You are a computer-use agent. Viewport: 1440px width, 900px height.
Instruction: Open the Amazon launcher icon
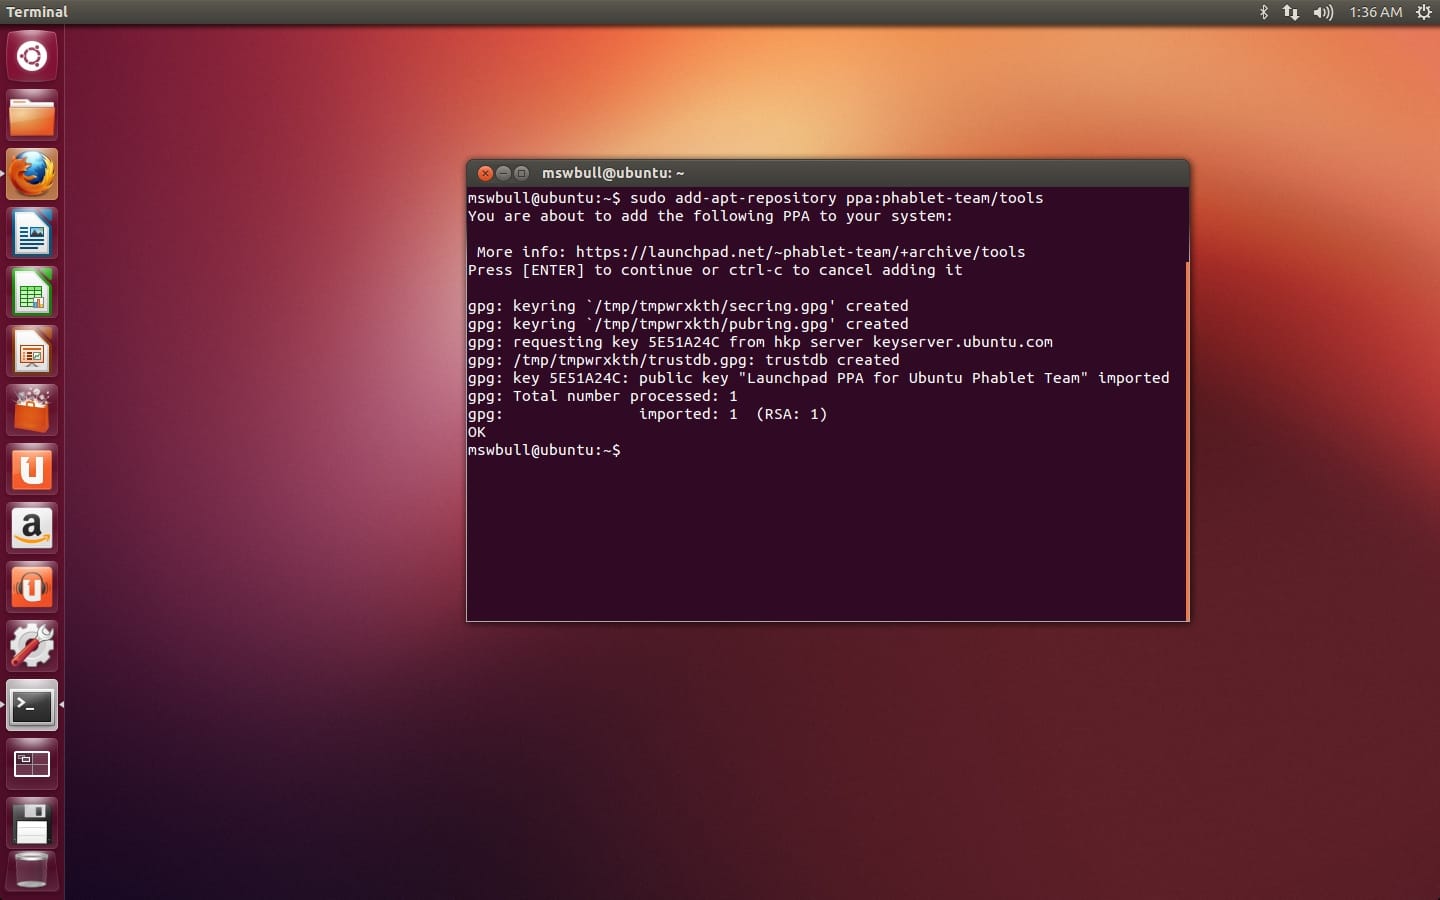click(32, 529)
